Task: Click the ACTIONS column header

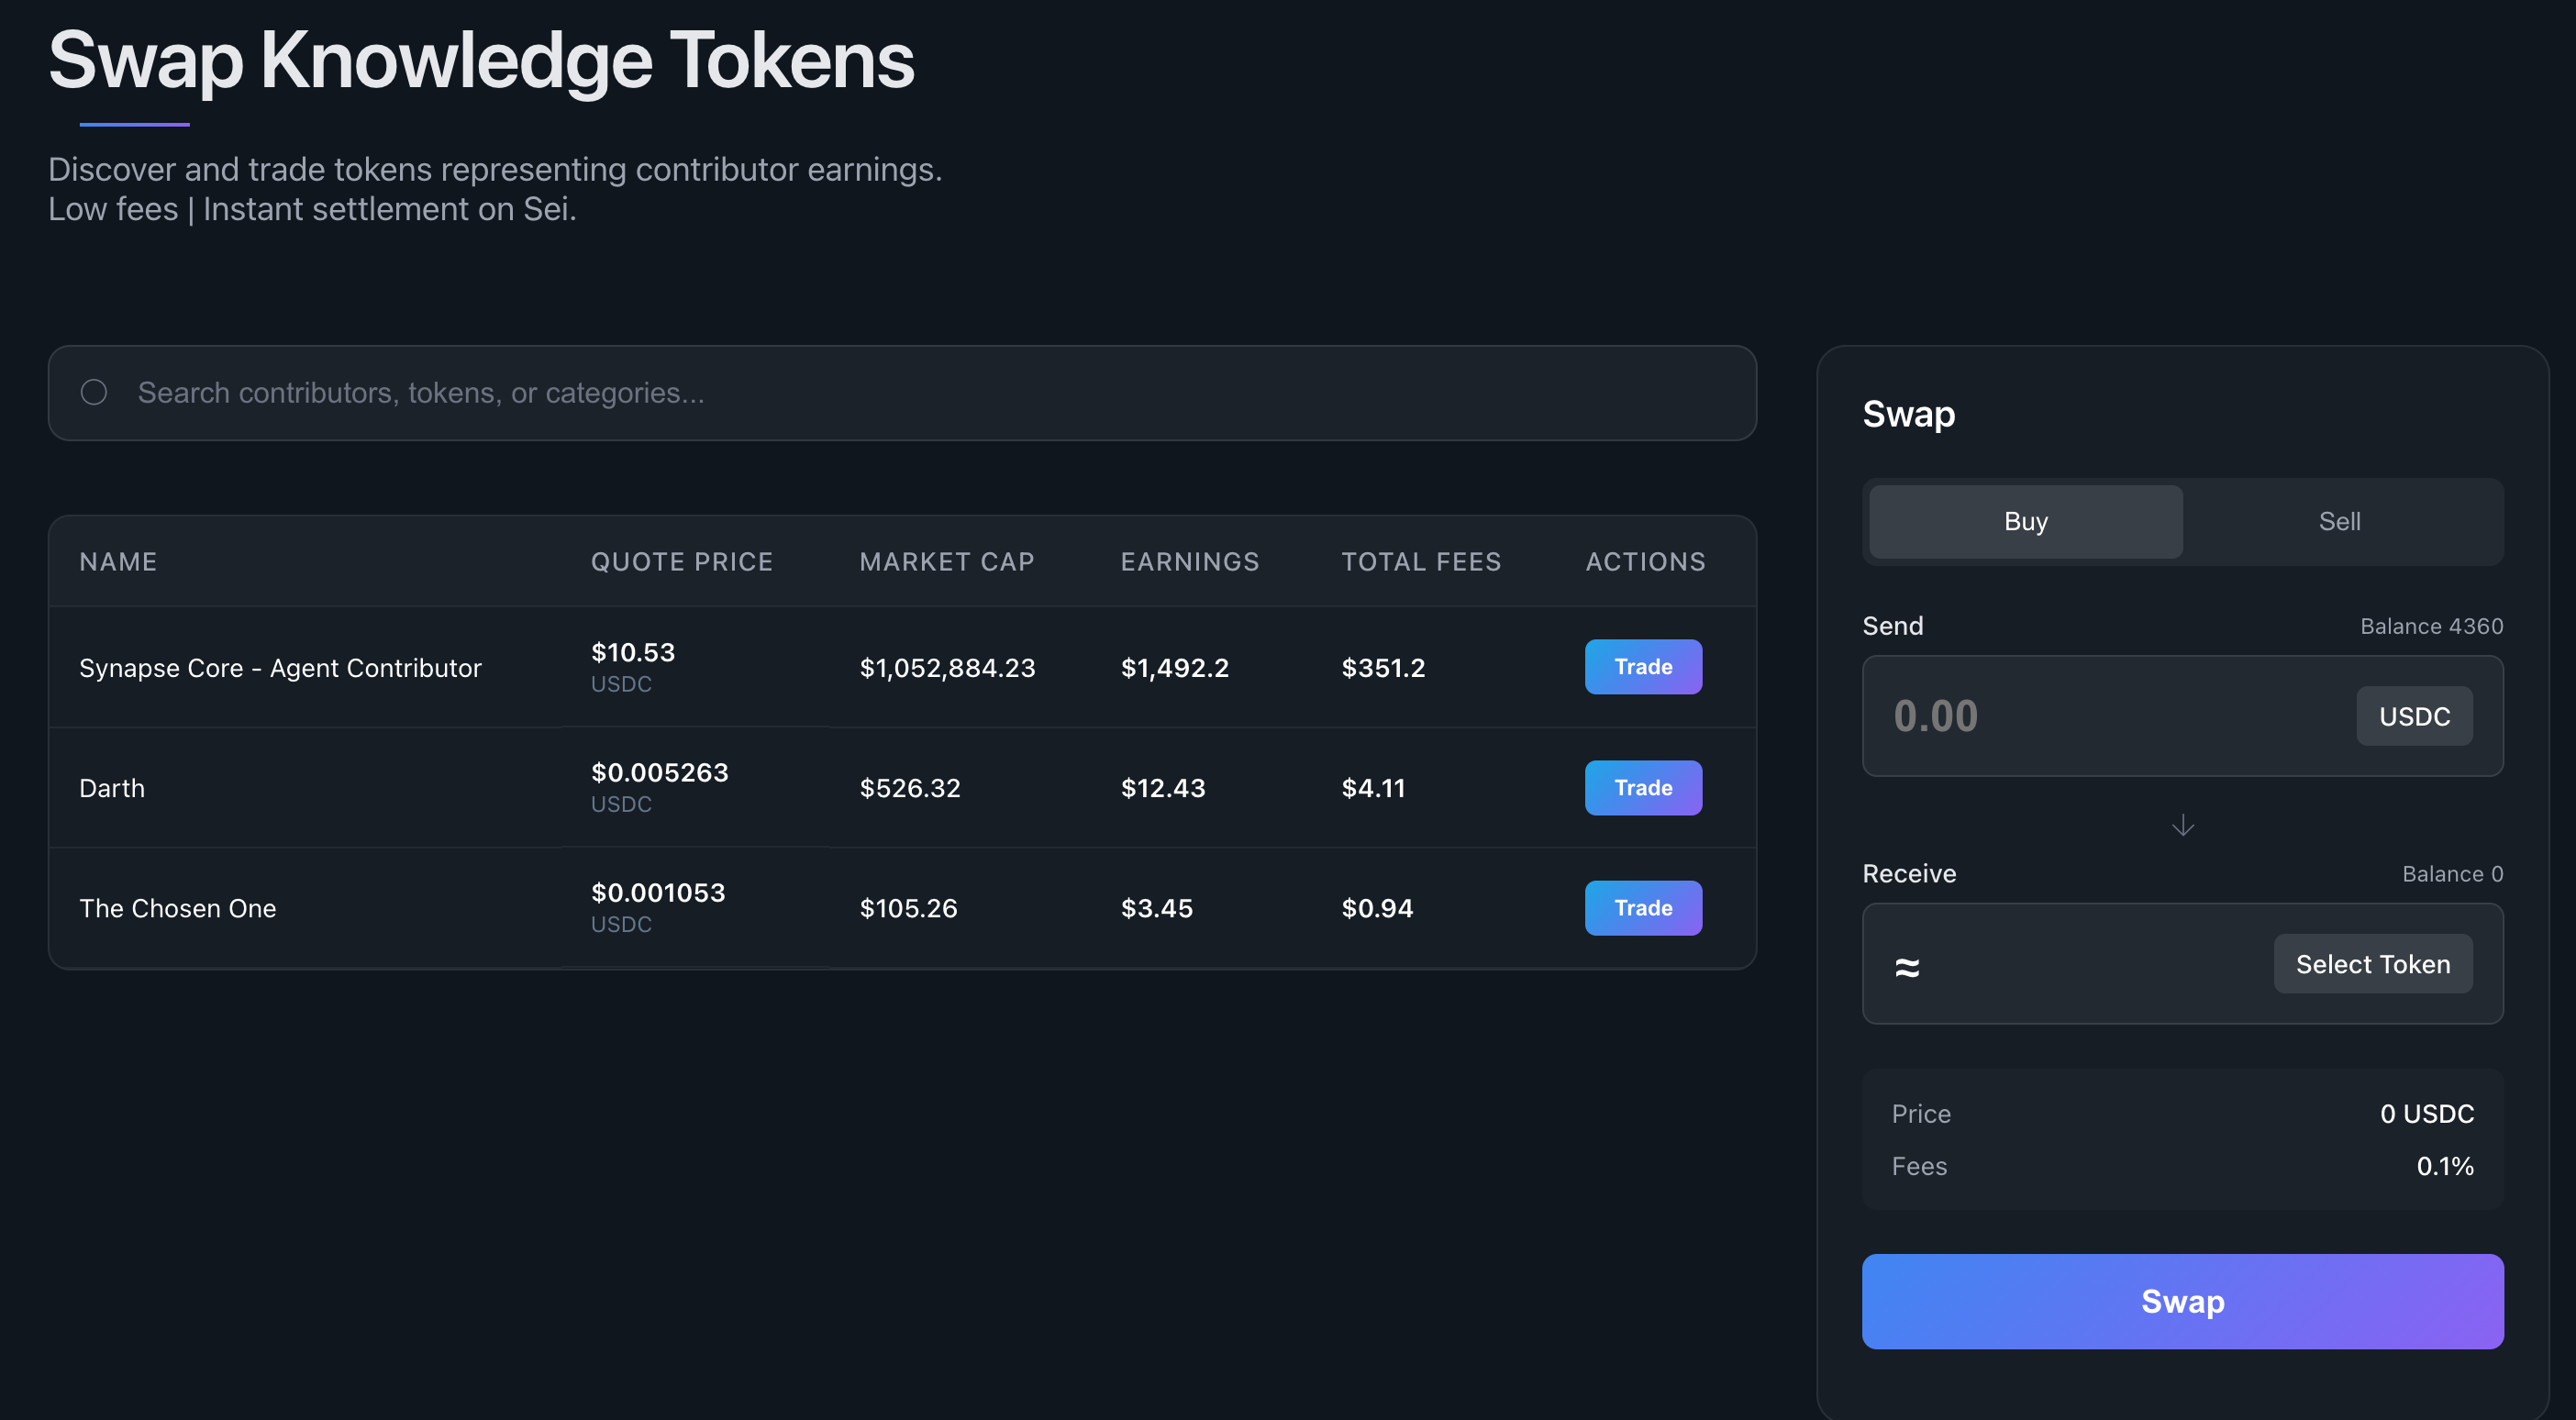Action: pos(1645,562)
